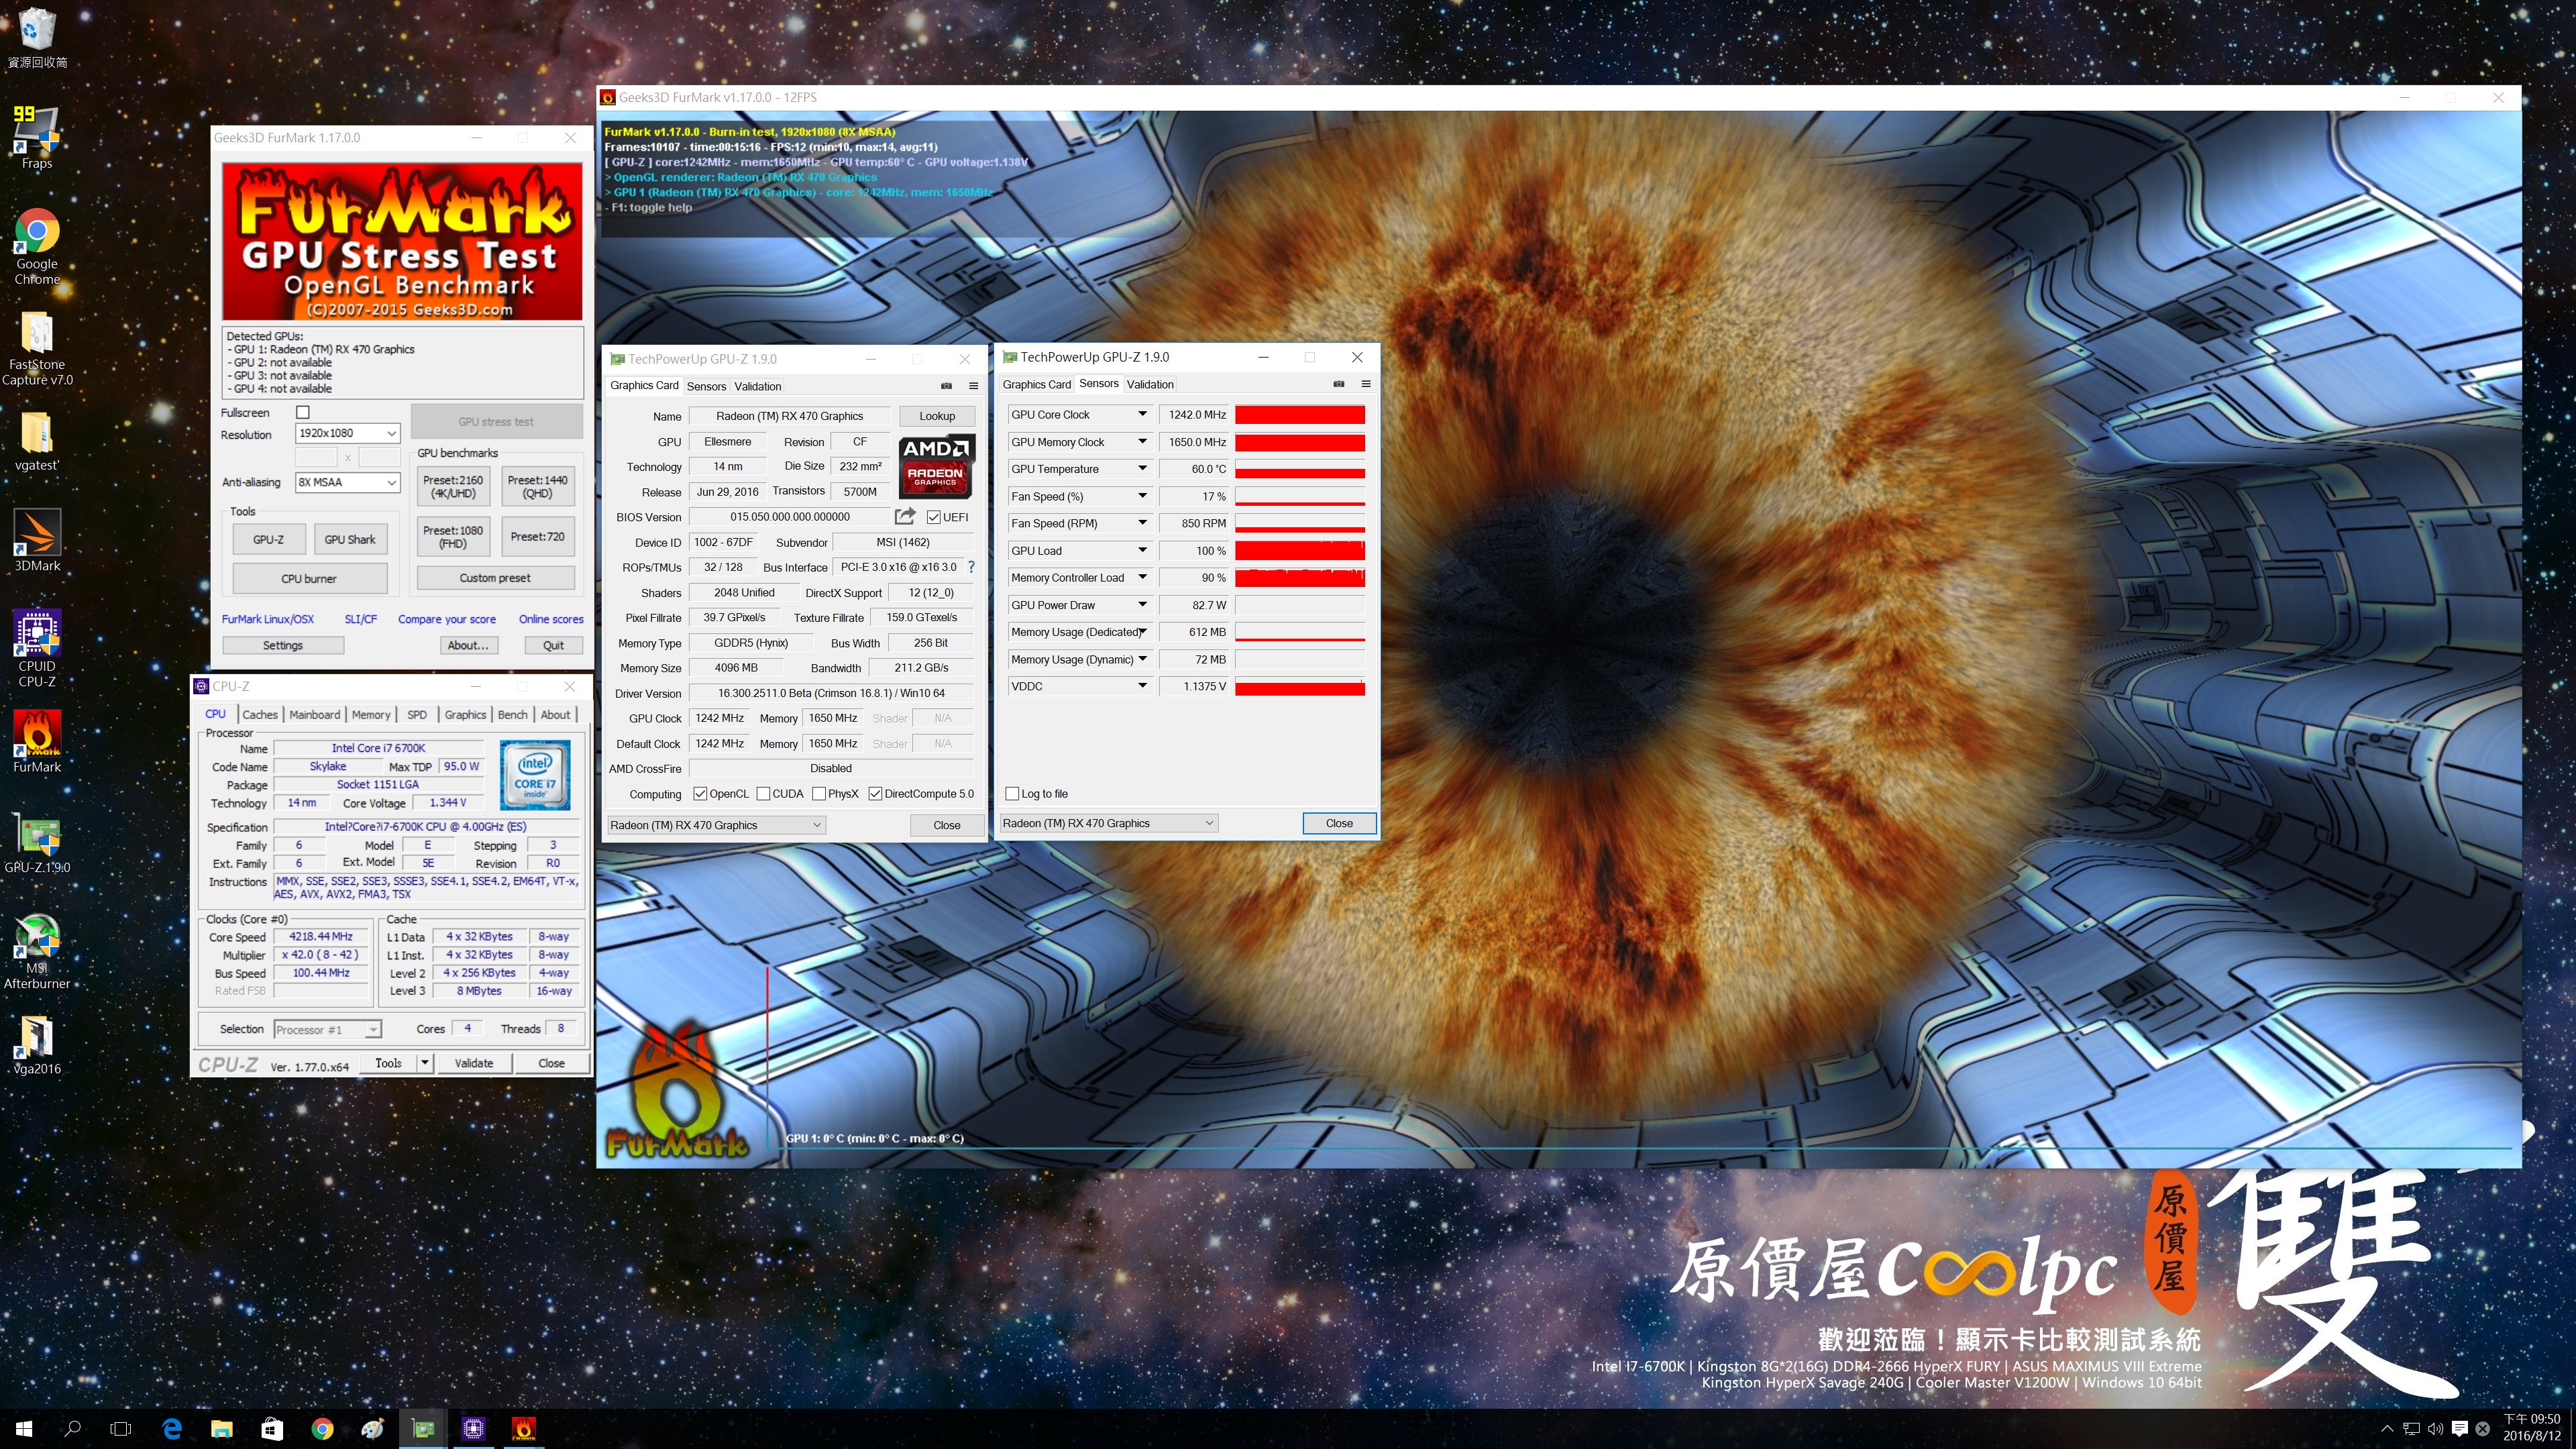Toggle Fullscreen checkbox in FurMark
Screen dimensions: 2576x1449
303,412
